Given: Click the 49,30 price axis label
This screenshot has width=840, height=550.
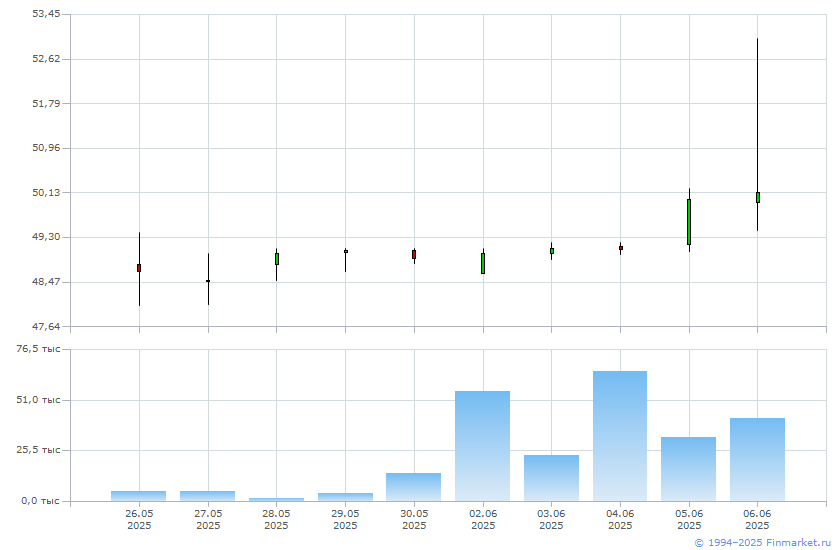Looking at the screenshot, I should (x=46, y=237).
